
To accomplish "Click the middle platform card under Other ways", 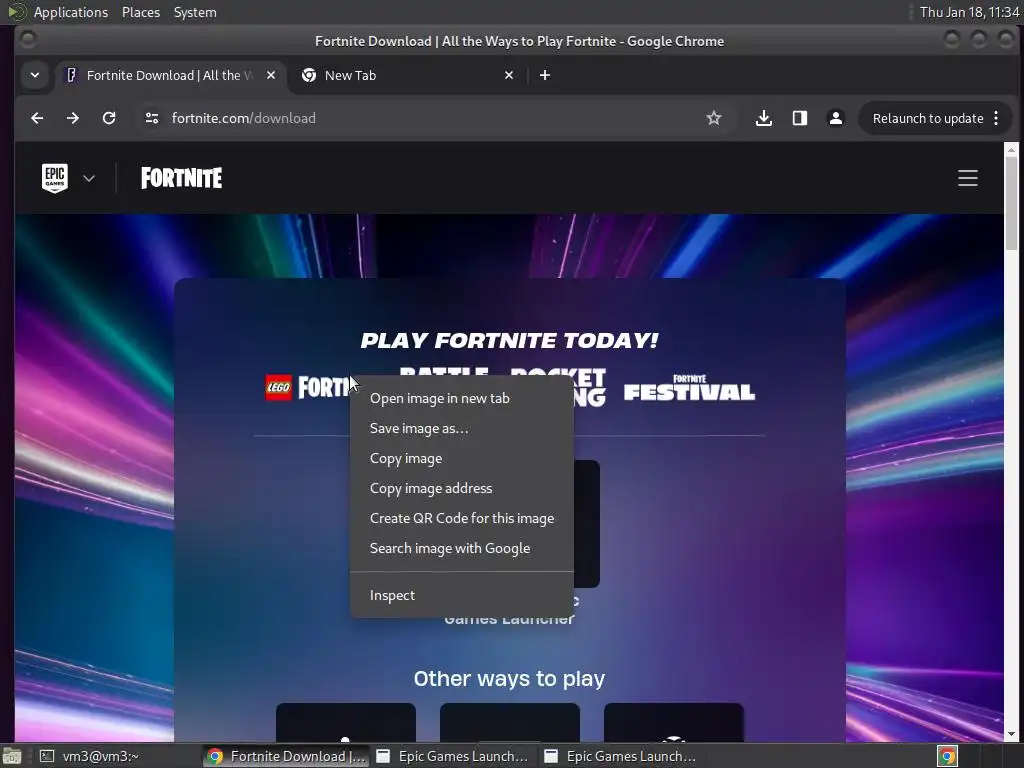I will [509, 722].
